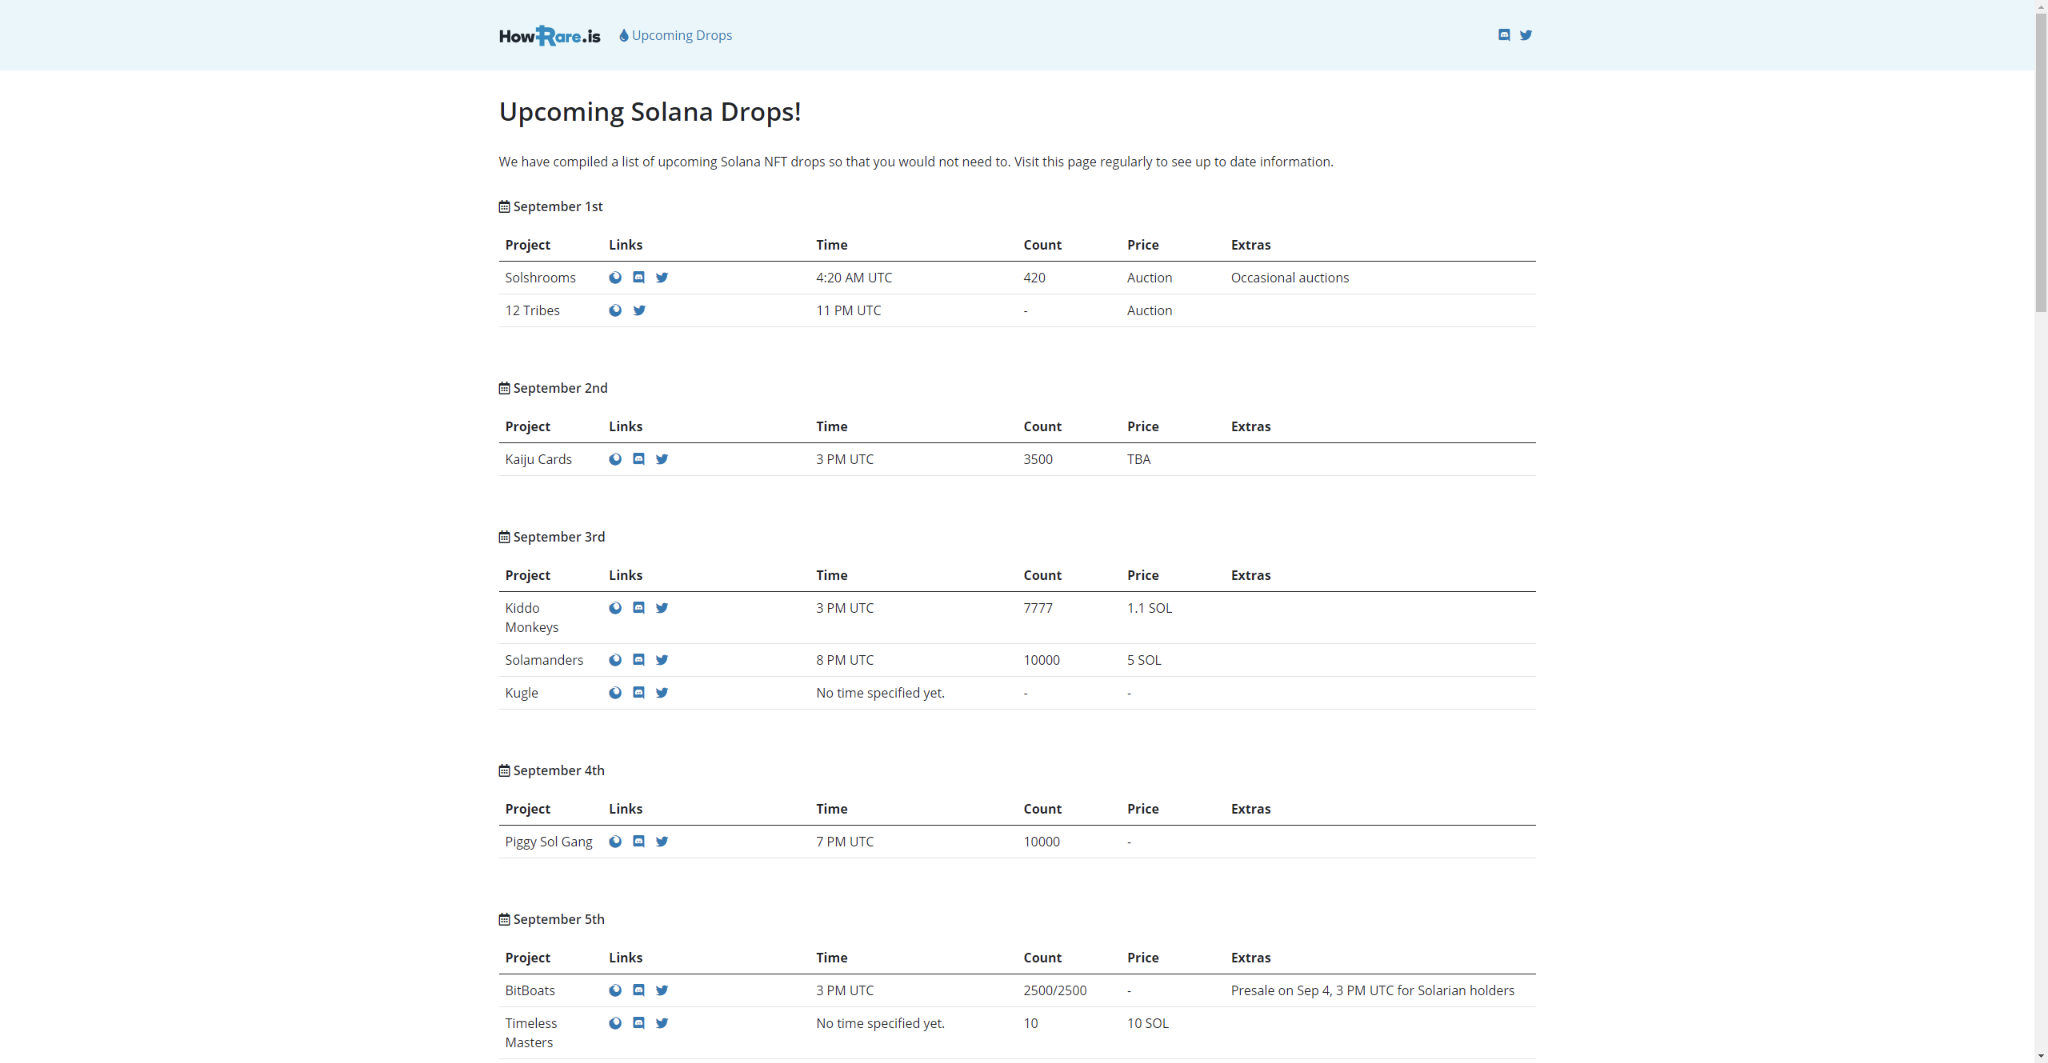Select the September 5th date heading
2048x1063 pixels.
pyautogui.click(x=552, y=919)
